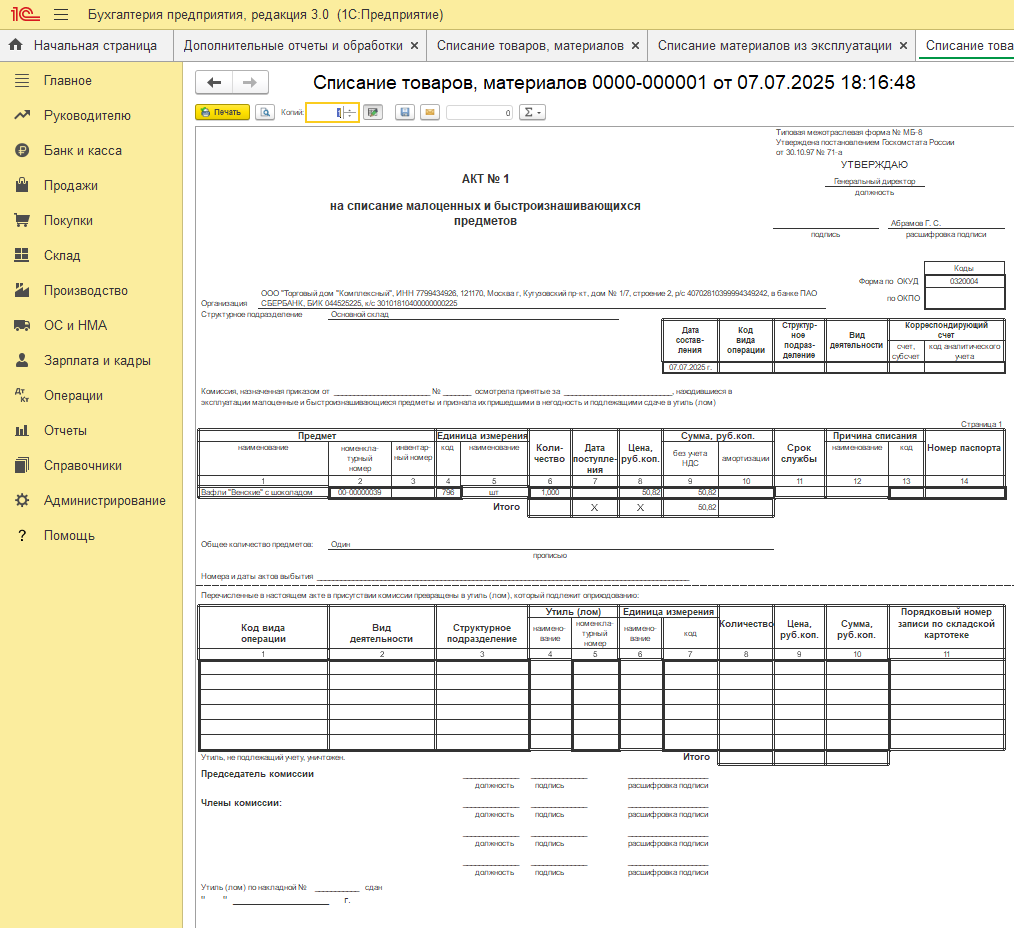The image size is (1014, 928).
Task: Select the 'УТВЕРЖДАЮ' heading text
Action: pyautogui.click(x=874, y=165)
